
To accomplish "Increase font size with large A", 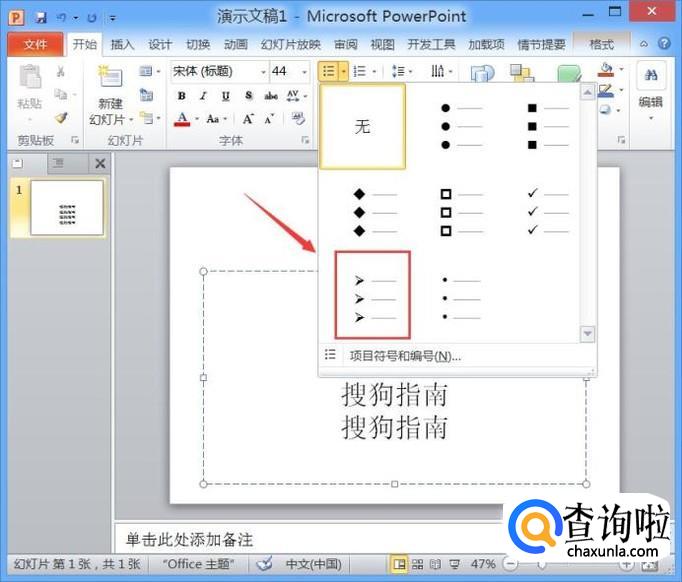I will coord(248,119).
